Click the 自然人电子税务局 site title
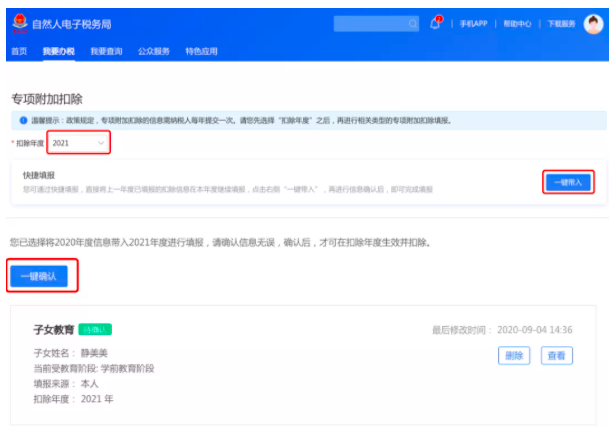This screenshot has width=612, height=428. [x=72, y=24]
